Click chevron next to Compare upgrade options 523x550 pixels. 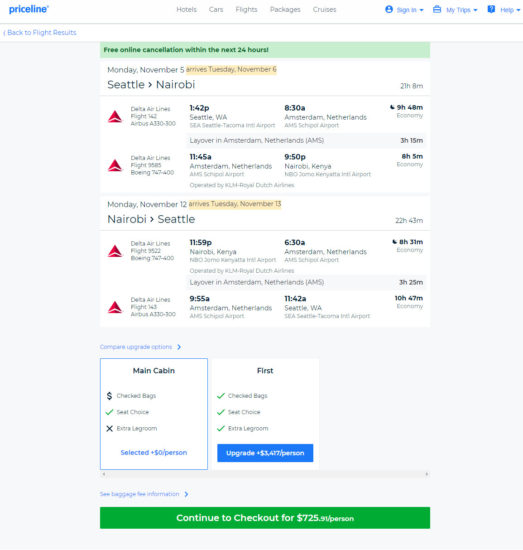click(x=179, y=347)
